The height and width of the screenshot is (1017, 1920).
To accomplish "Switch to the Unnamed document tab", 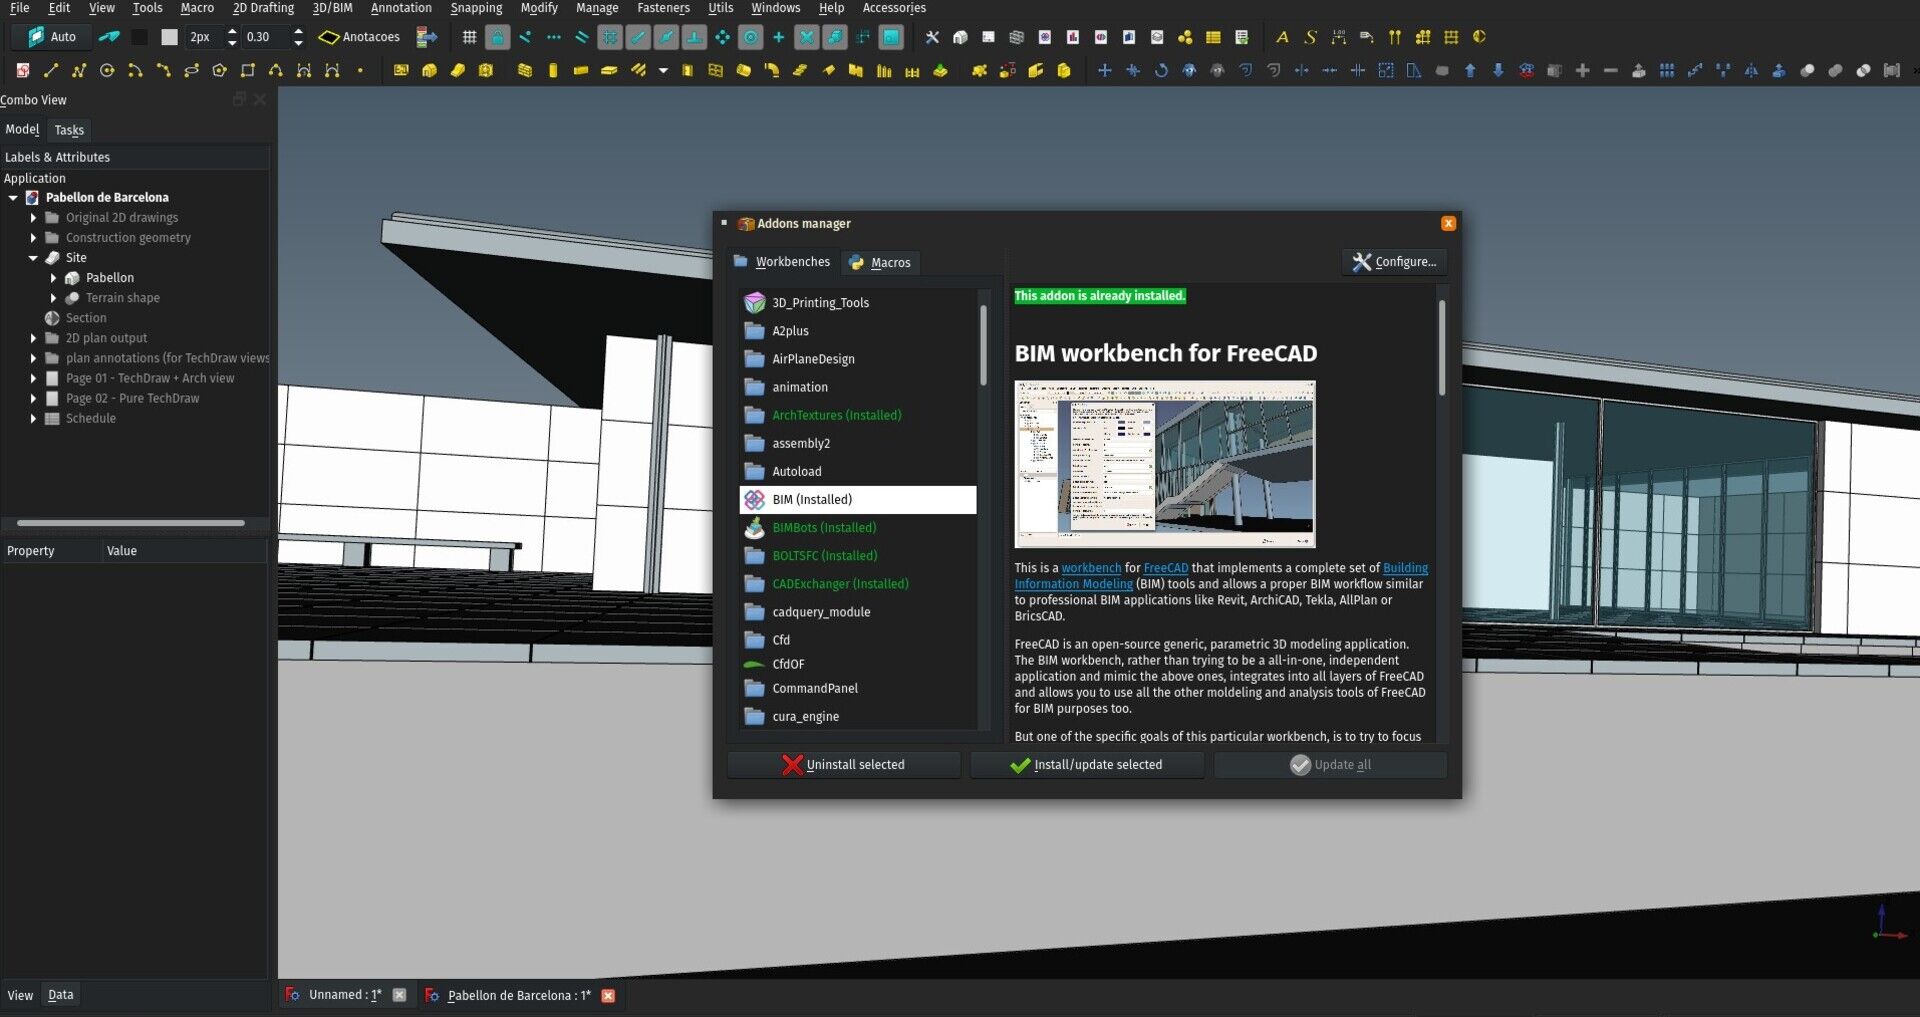I will [345, 995].
